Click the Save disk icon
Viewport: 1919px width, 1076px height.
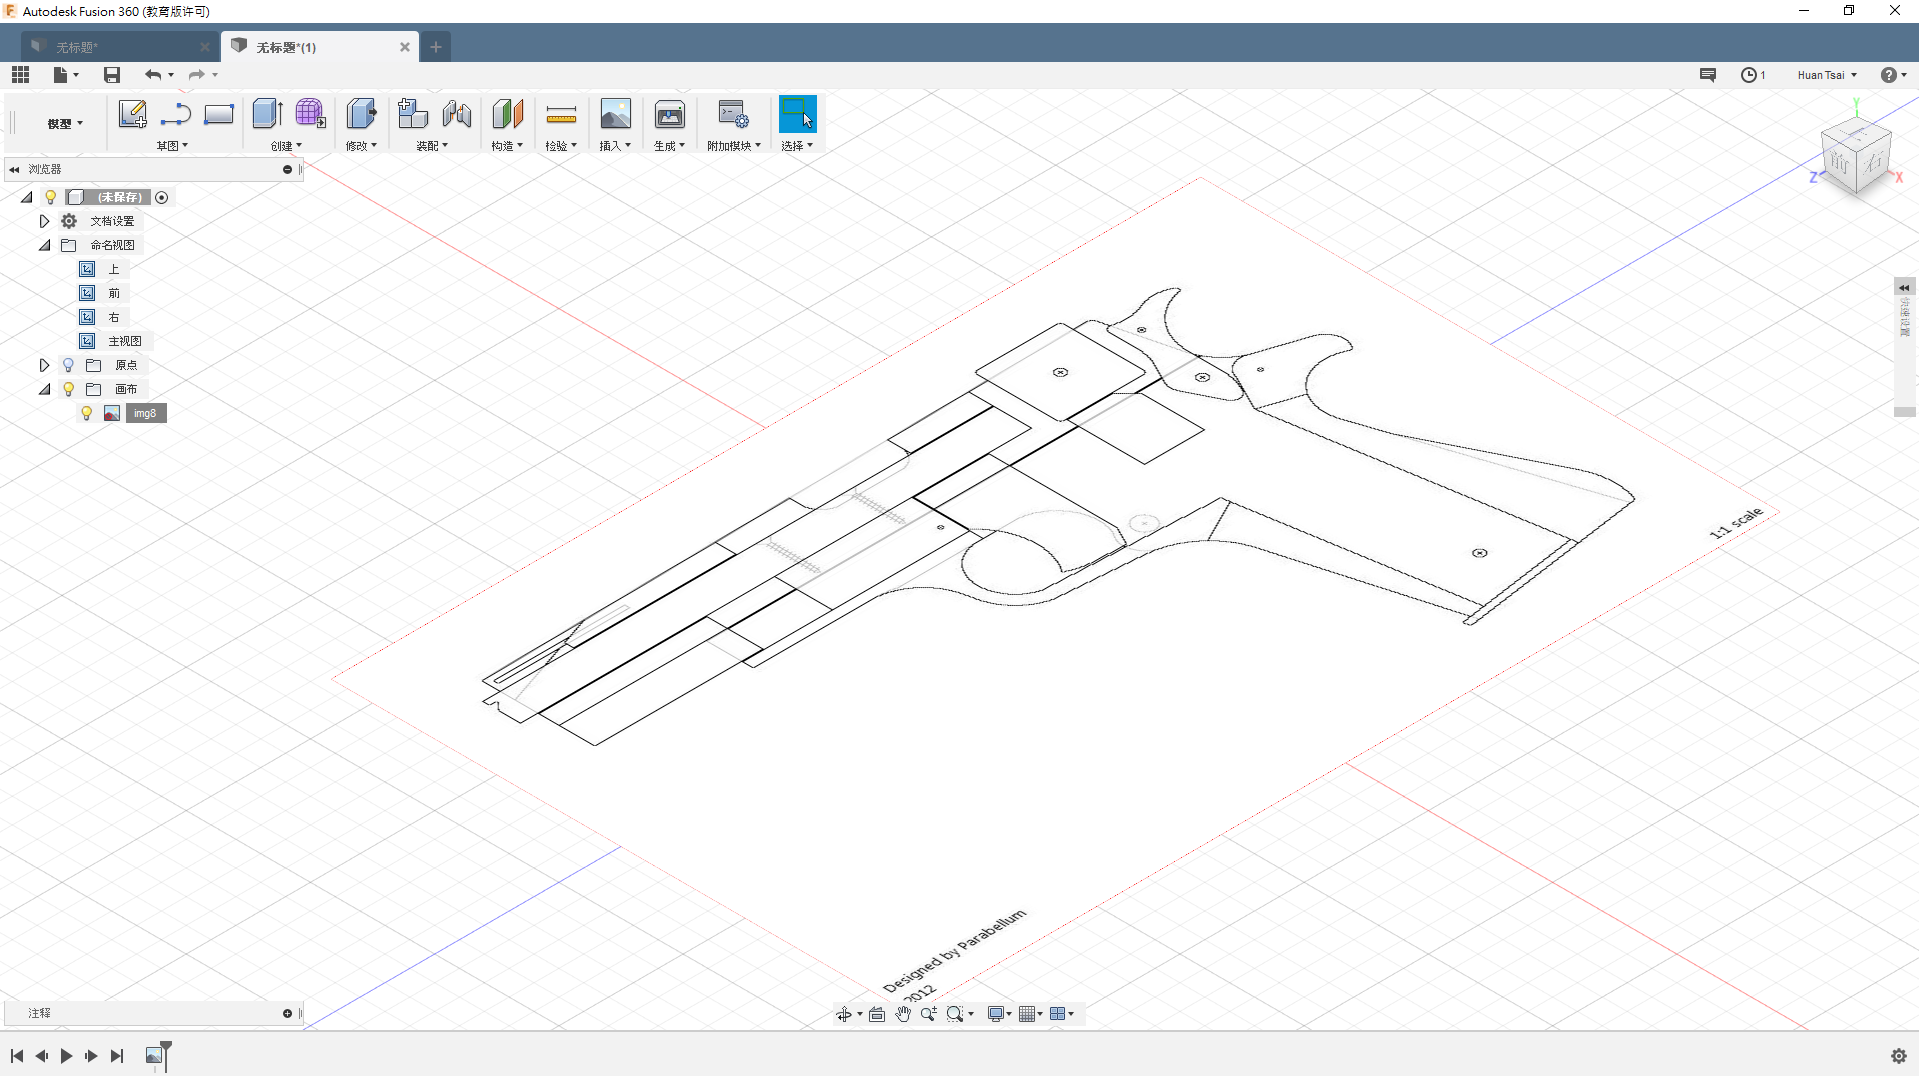[x=112, y=75]
